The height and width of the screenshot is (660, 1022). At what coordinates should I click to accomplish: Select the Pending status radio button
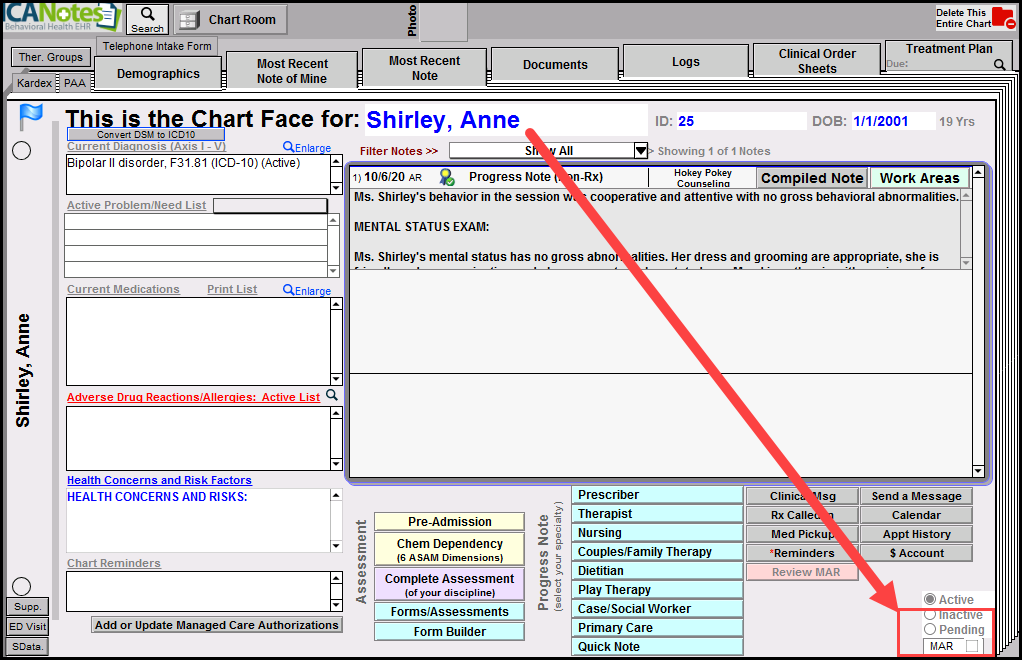[x=930, y=630]
